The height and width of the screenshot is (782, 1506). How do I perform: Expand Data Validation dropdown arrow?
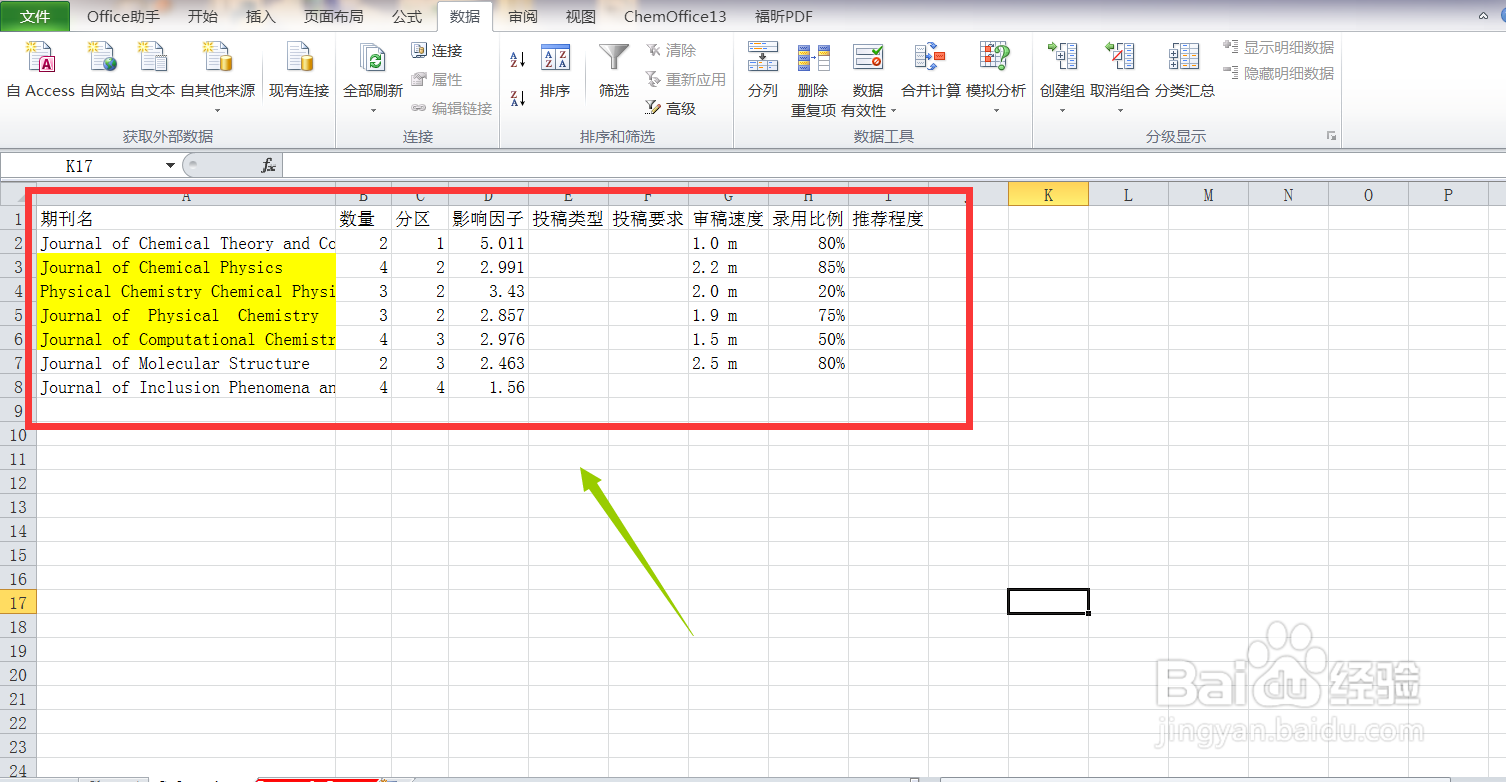point(893,111)
